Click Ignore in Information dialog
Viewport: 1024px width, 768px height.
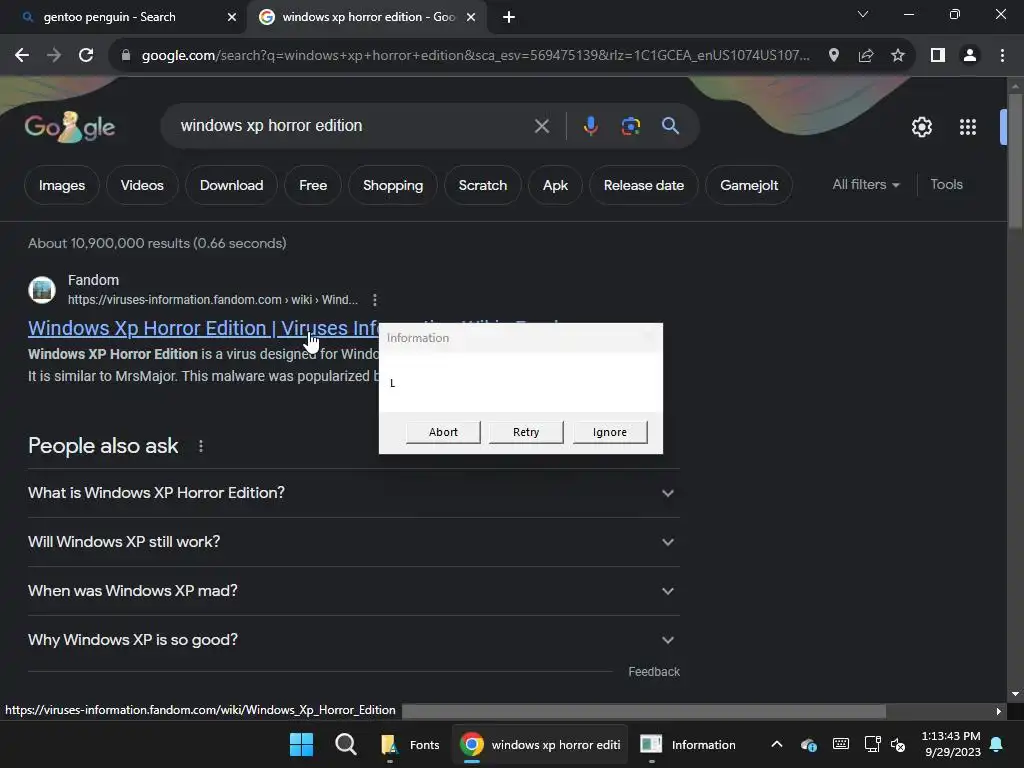tap(609, 432)
